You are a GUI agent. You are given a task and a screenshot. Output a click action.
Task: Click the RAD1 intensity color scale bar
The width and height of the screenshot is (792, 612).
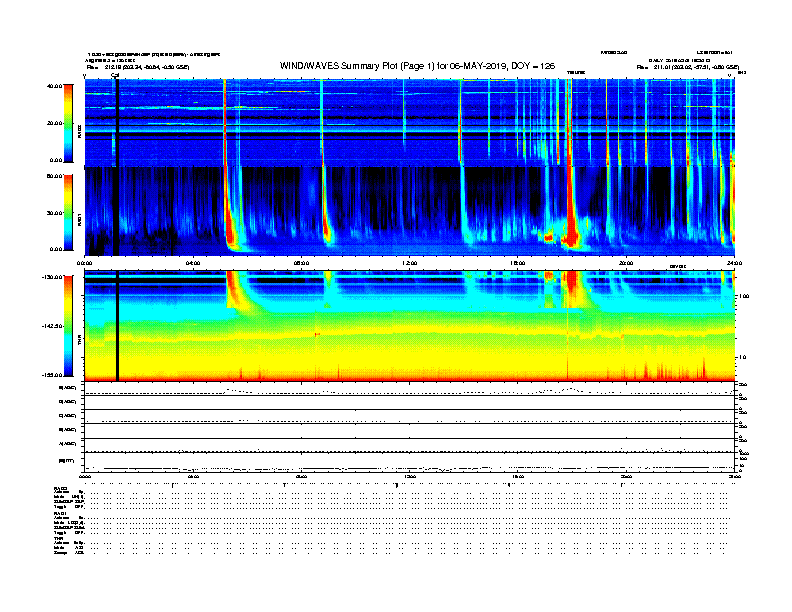68,213
